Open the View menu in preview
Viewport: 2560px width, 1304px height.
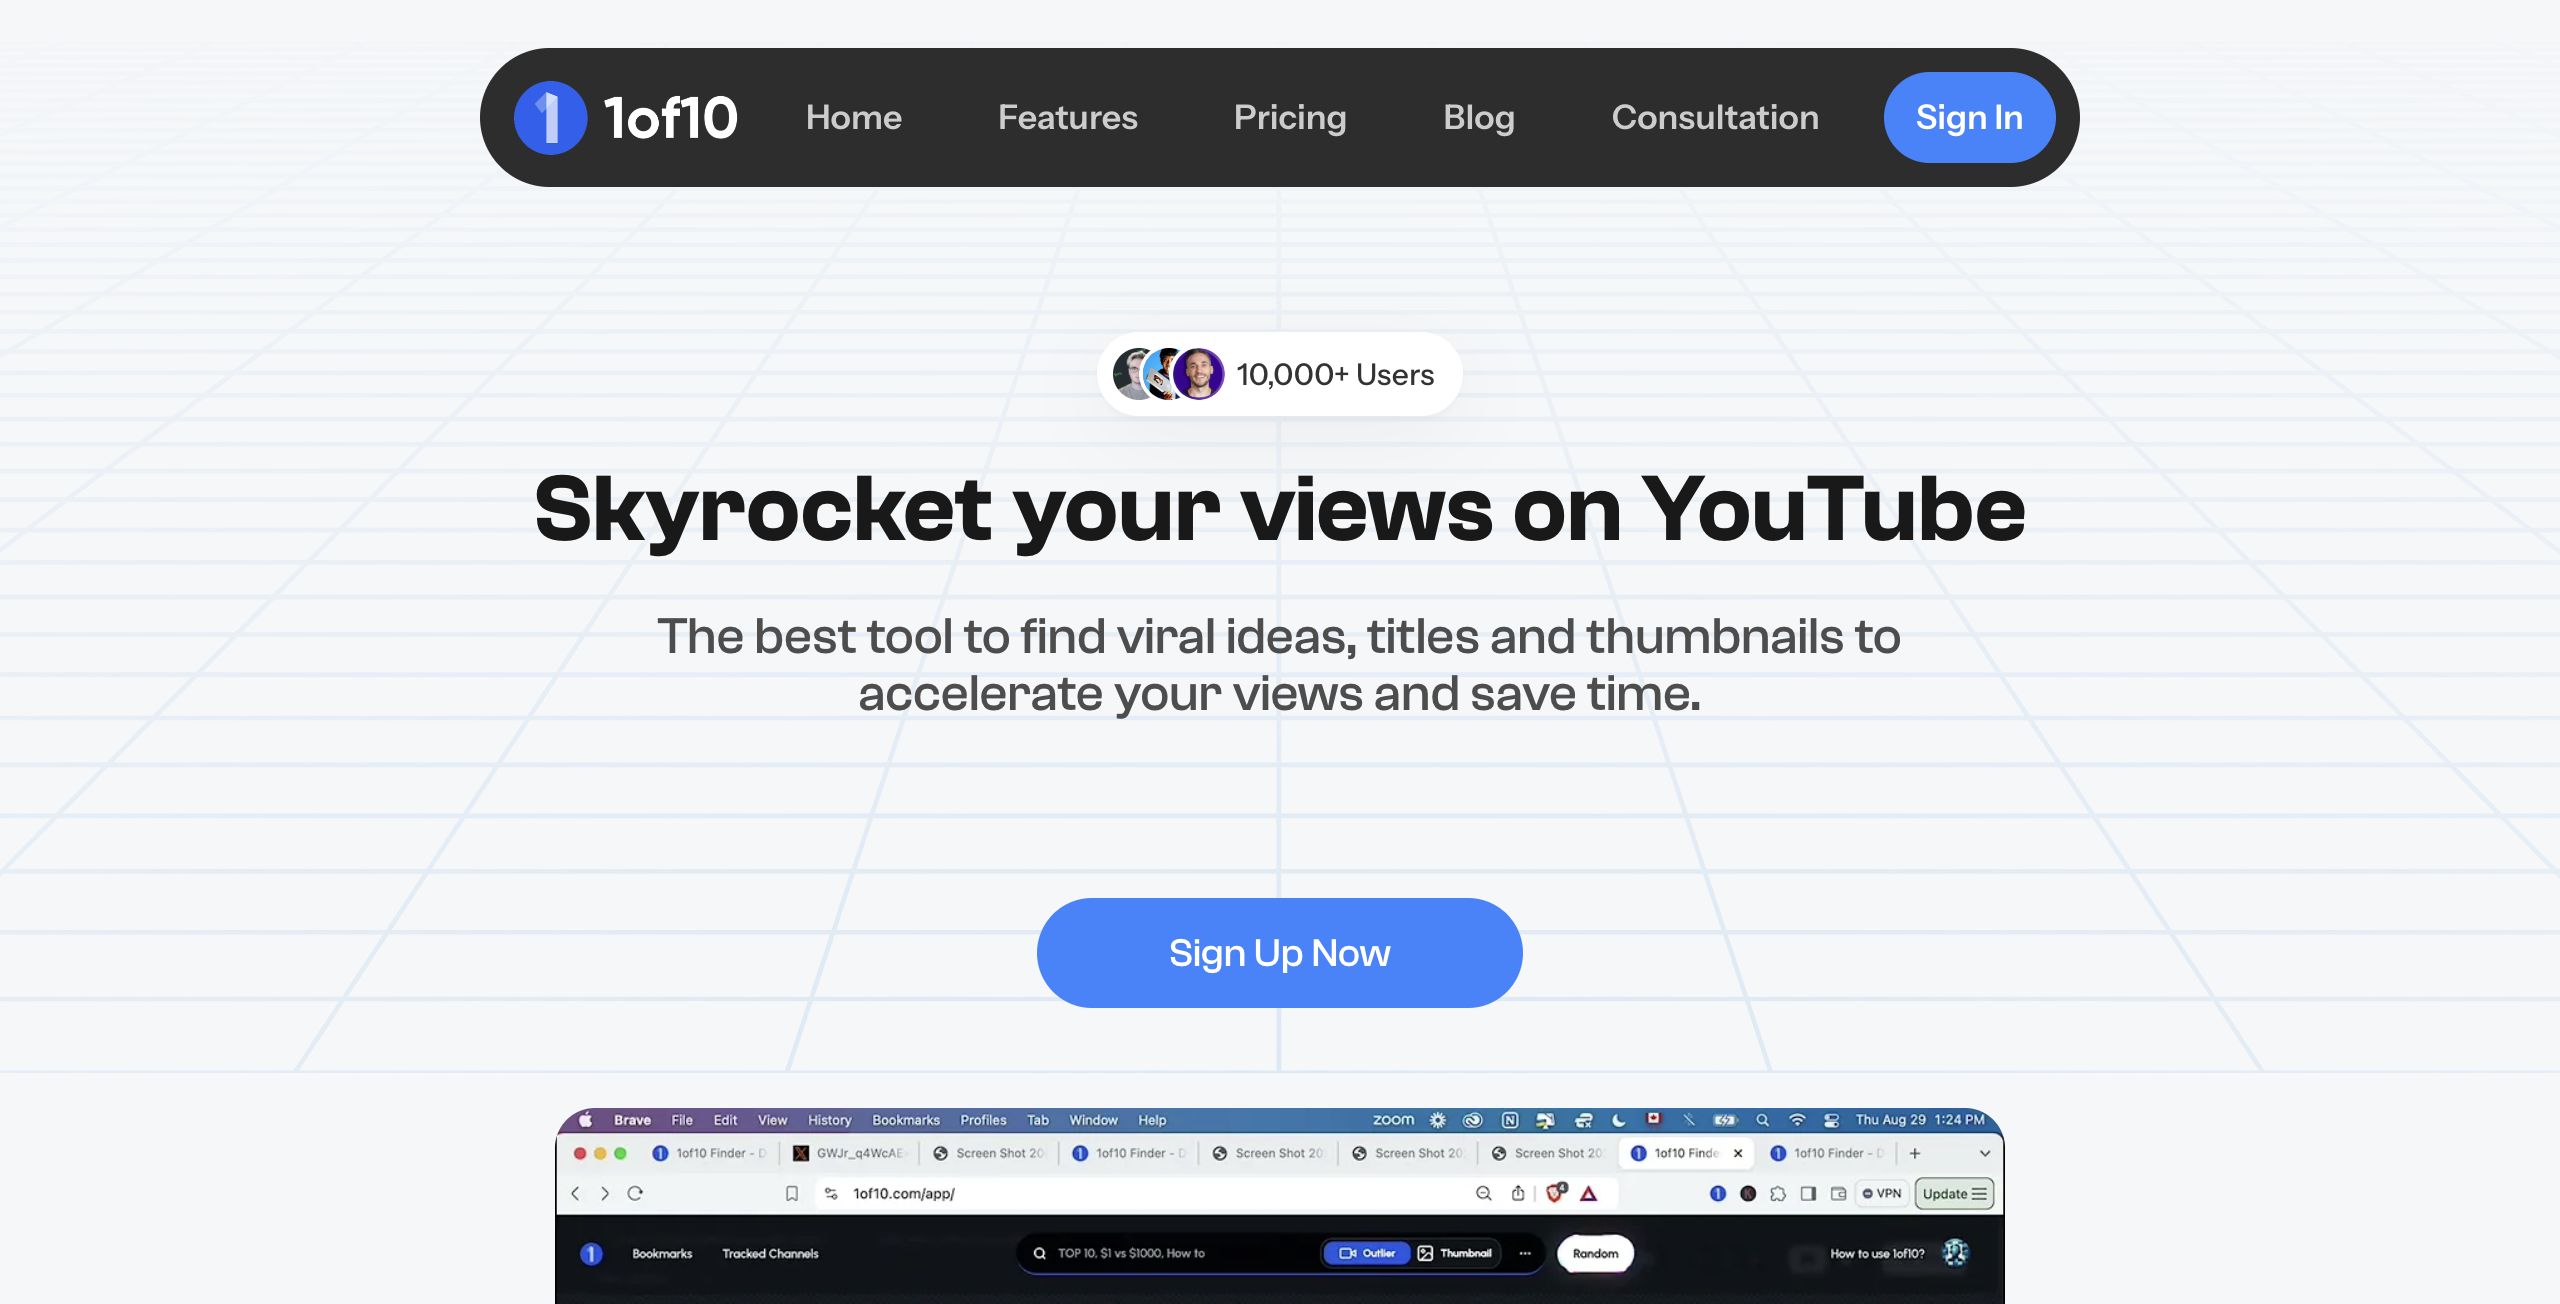[772, 1120]
